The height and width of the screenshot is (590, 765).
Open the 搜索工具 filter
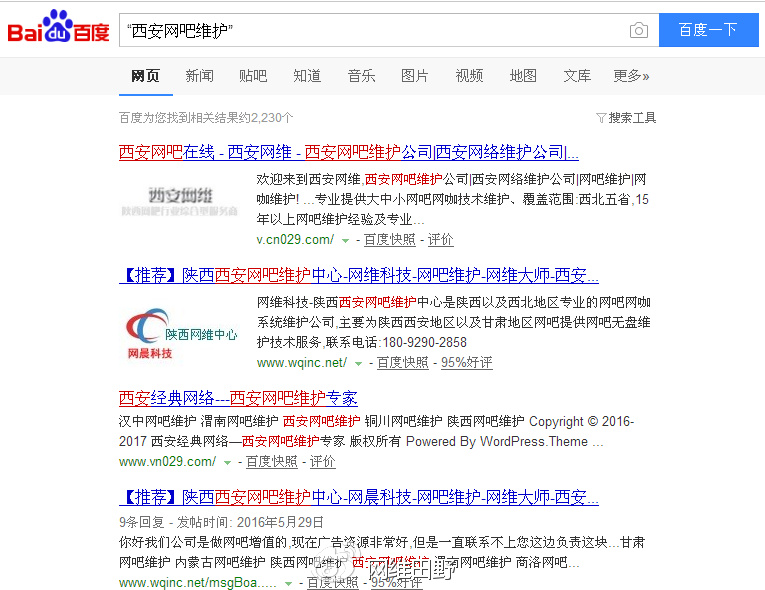click(632, 118)
